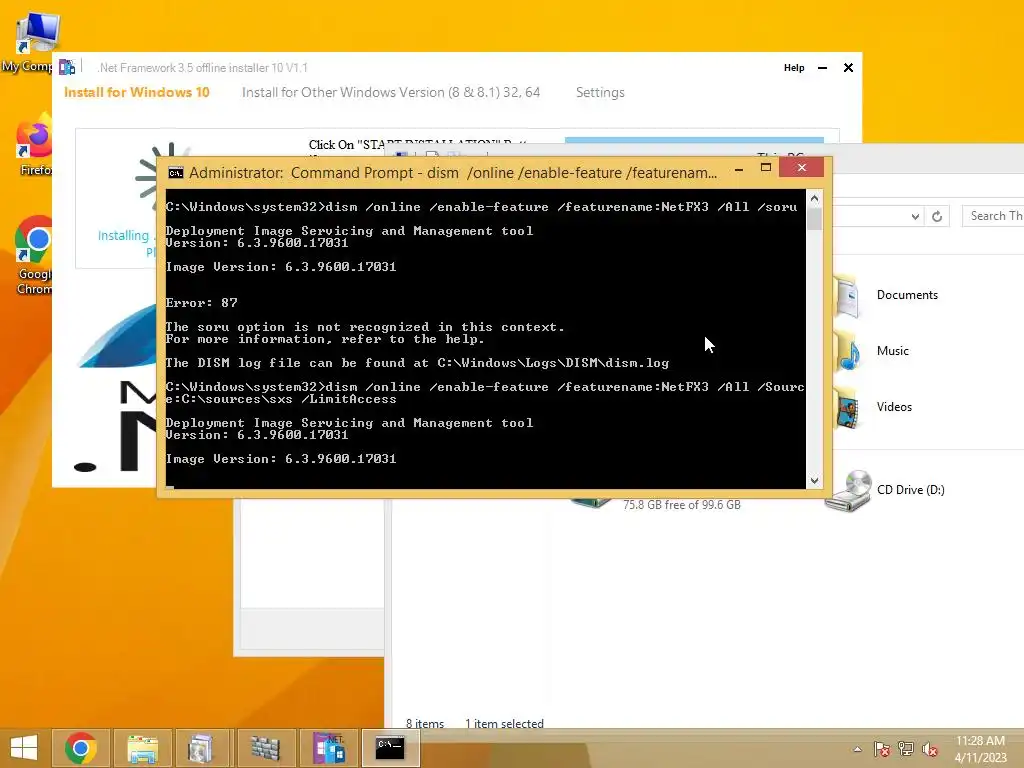Image resolution: width=1024 pixels, height=768 pixels.
Task: Click the '75.8 GB free of 99.6 GB' text
Action: (682, 505)
